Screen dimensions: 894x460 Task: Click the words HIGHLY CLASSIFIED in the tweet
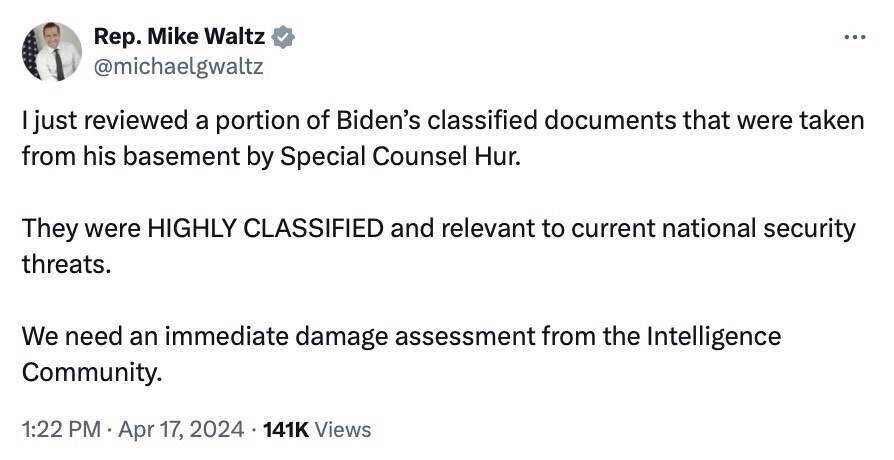point(265,228)
